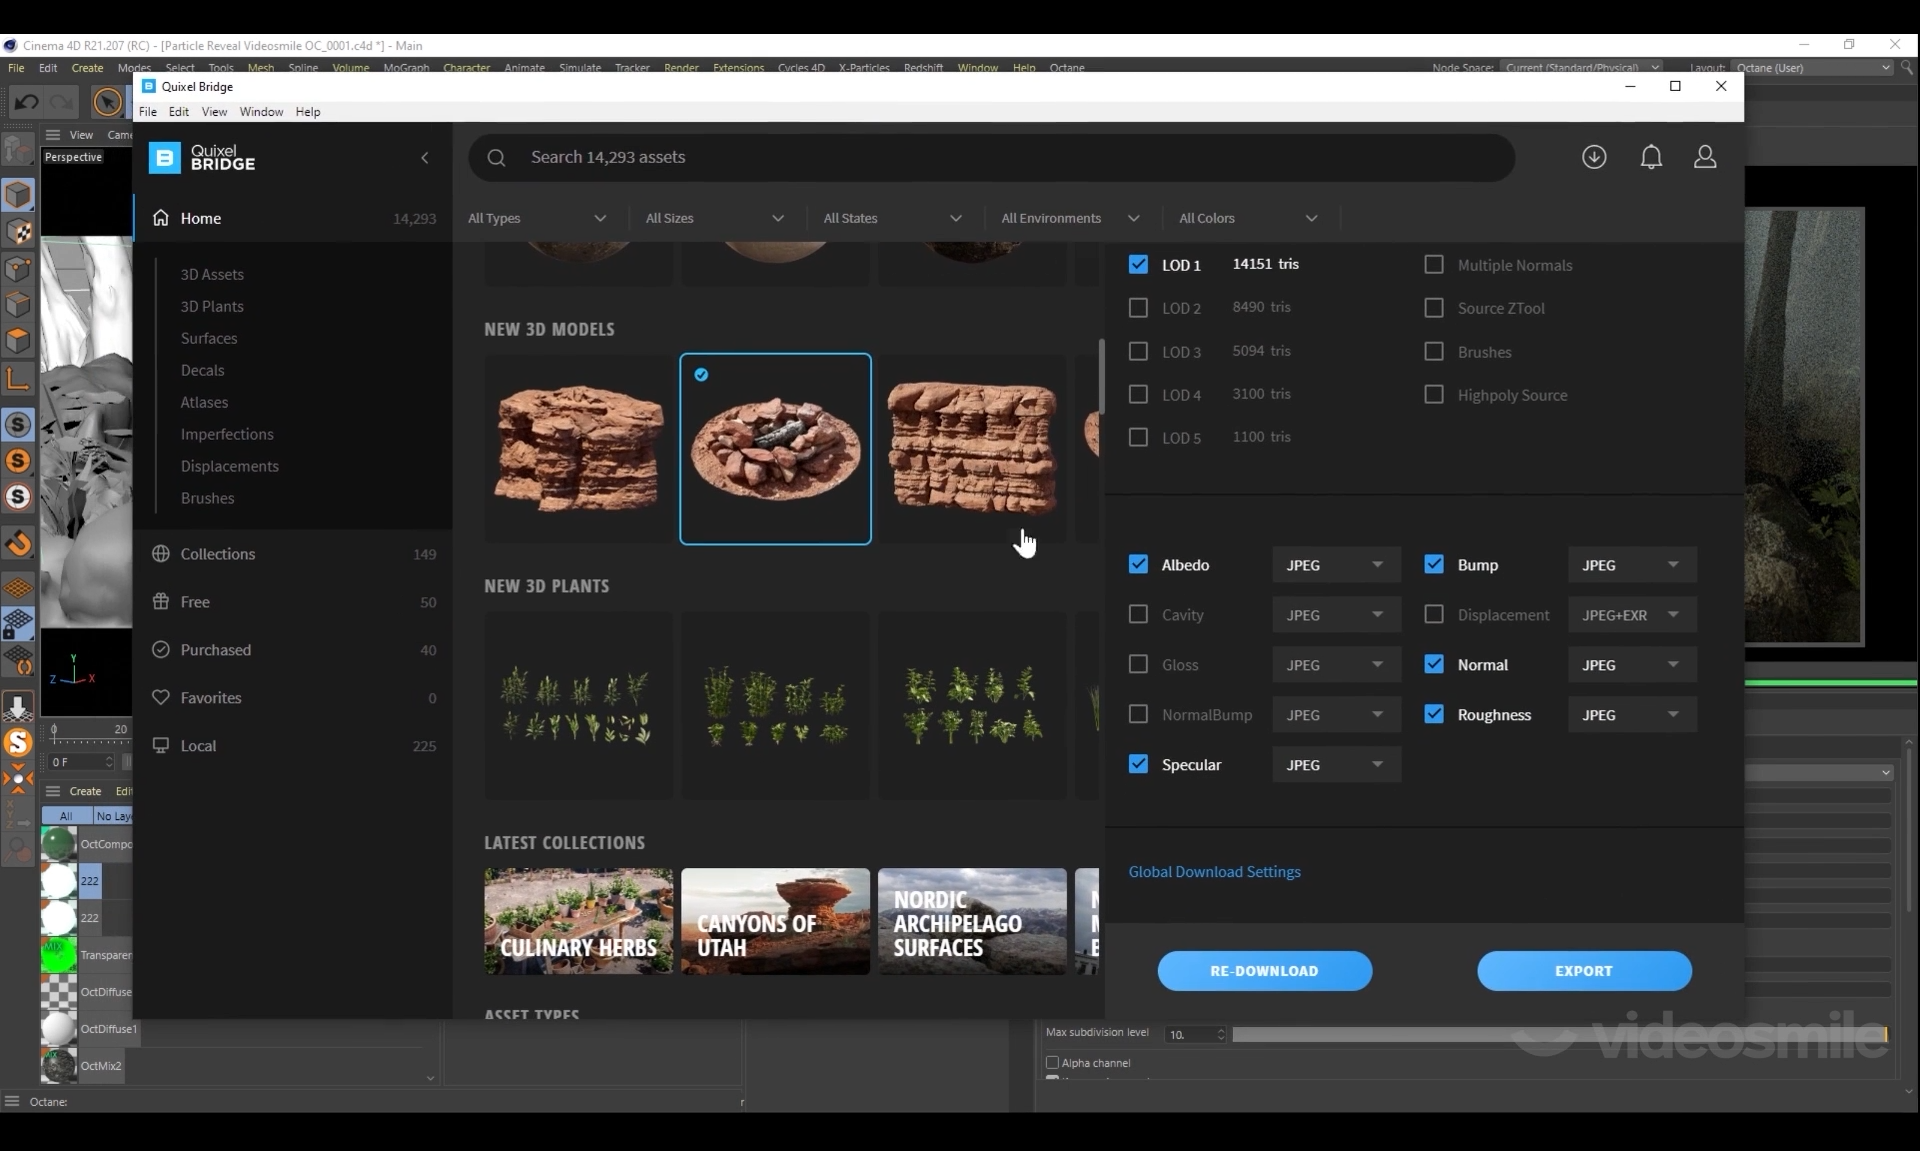Screen dimensions: 1920x1151
Task: Expand the All Types filter dropdown
Action: 538,218
